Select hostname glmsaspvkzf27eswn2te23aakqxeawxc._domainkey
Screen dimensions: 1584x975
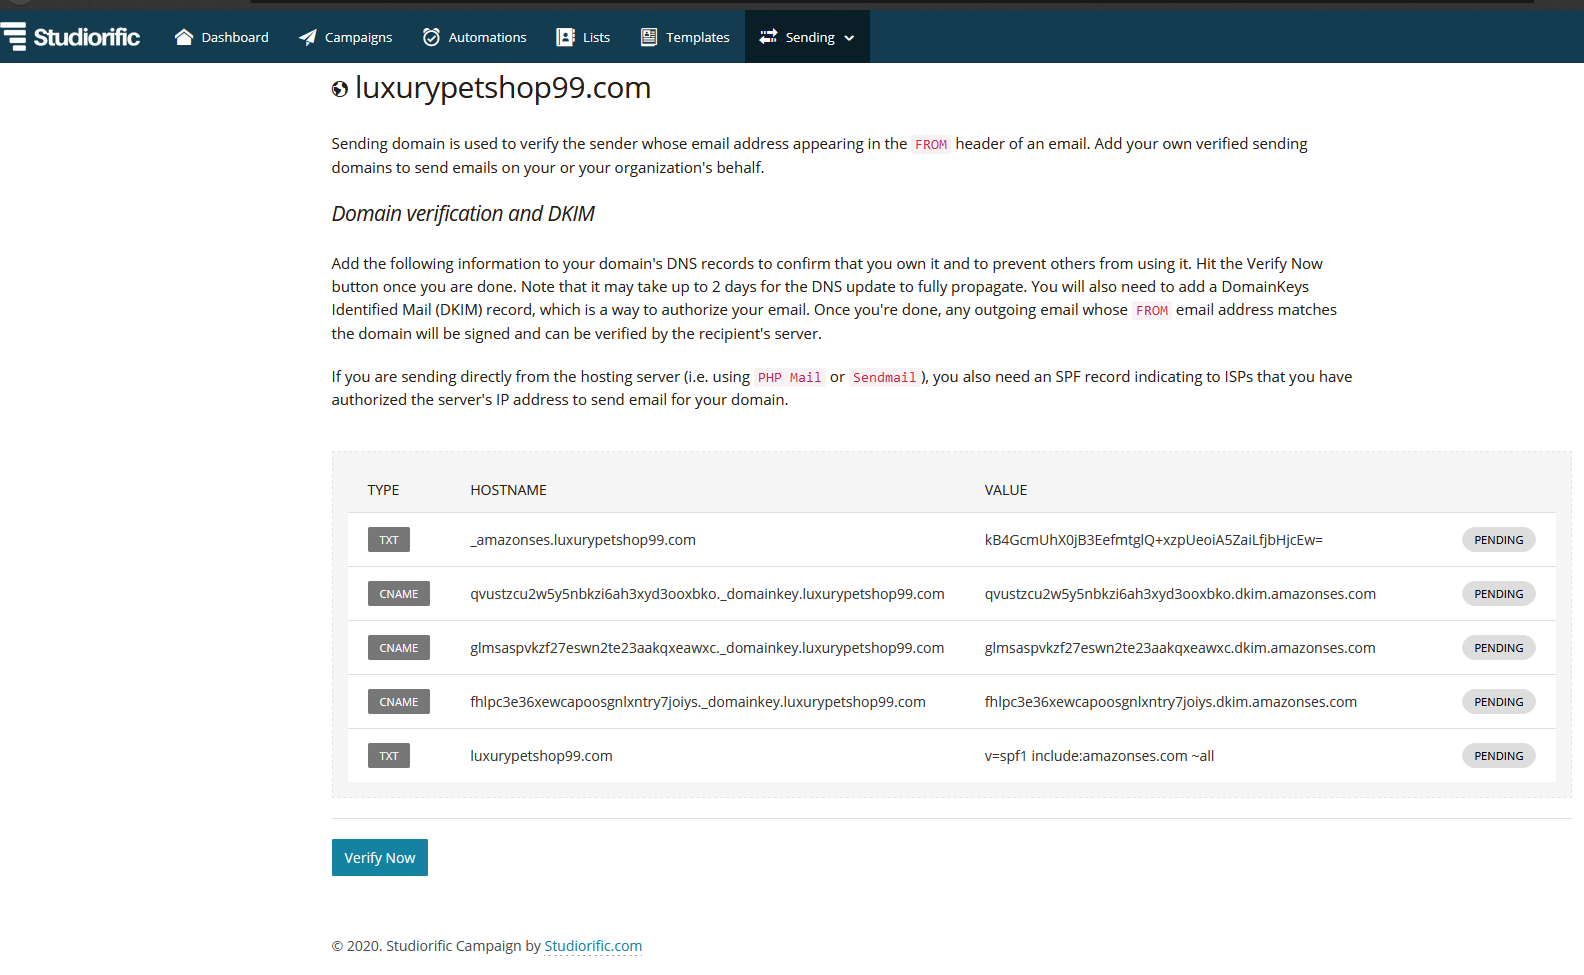click(x=707, y=648)
